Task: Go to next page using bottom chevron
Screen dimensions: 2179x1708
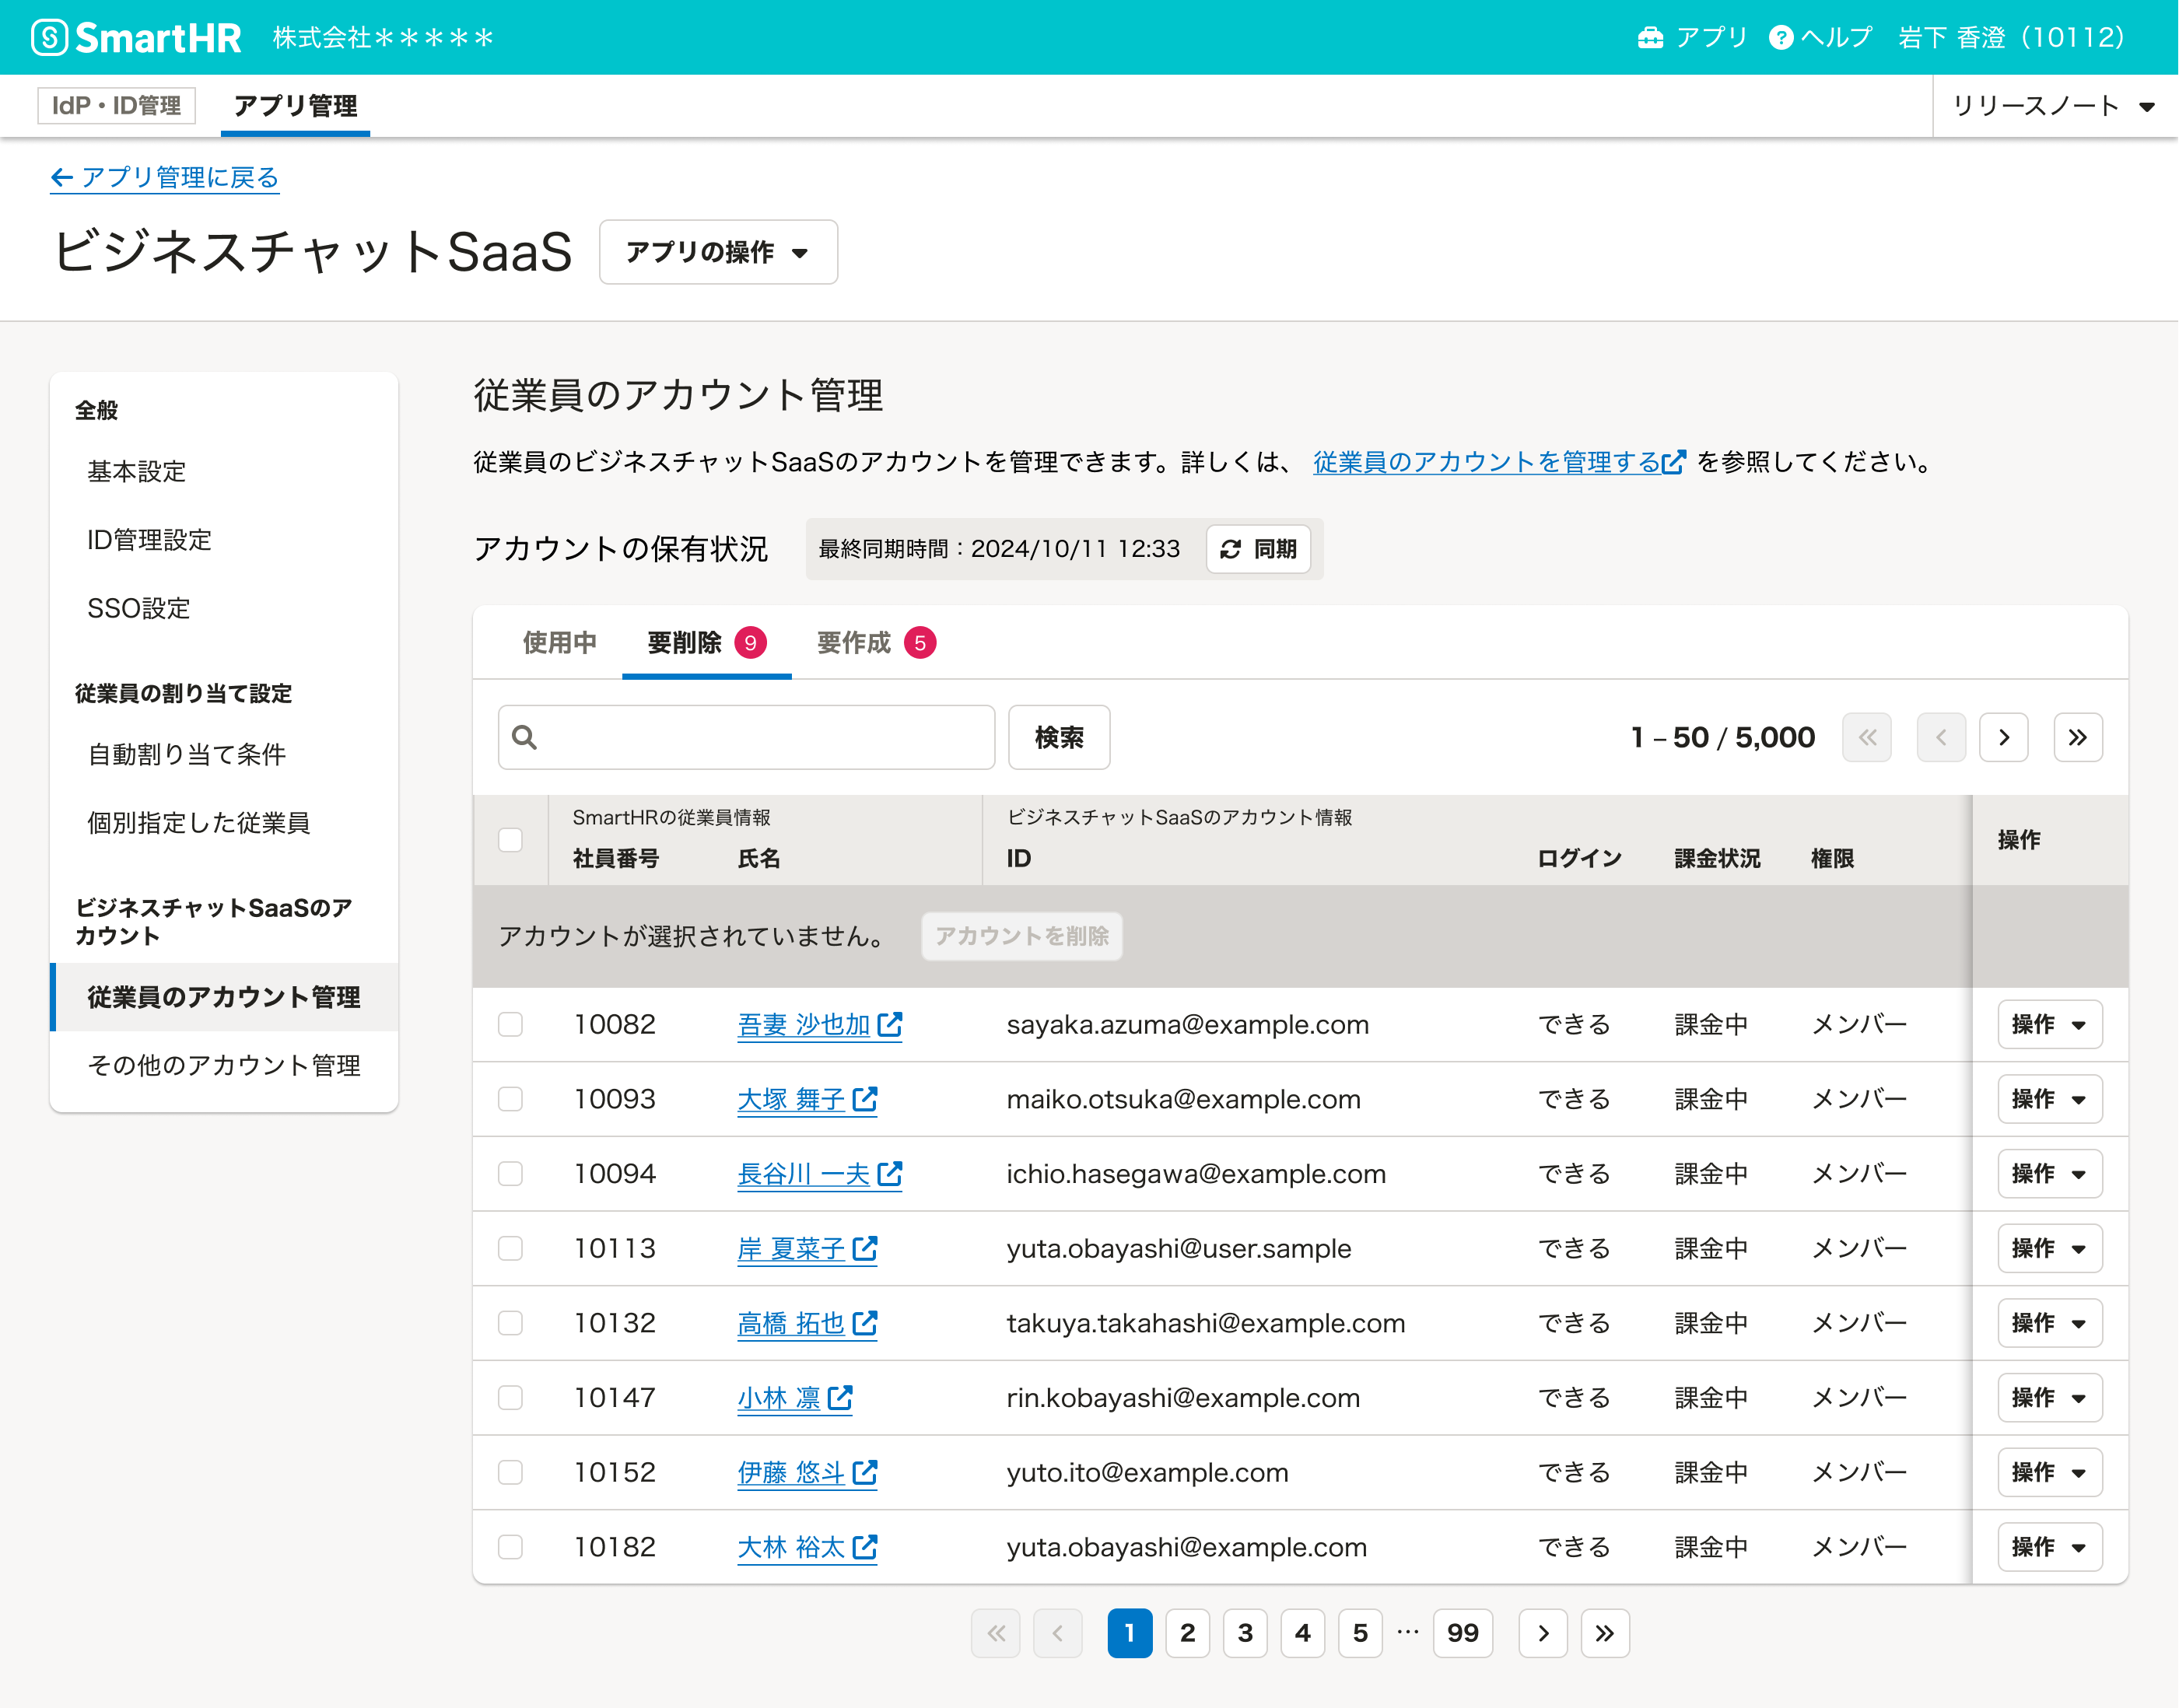Action: point(1543,1633)
